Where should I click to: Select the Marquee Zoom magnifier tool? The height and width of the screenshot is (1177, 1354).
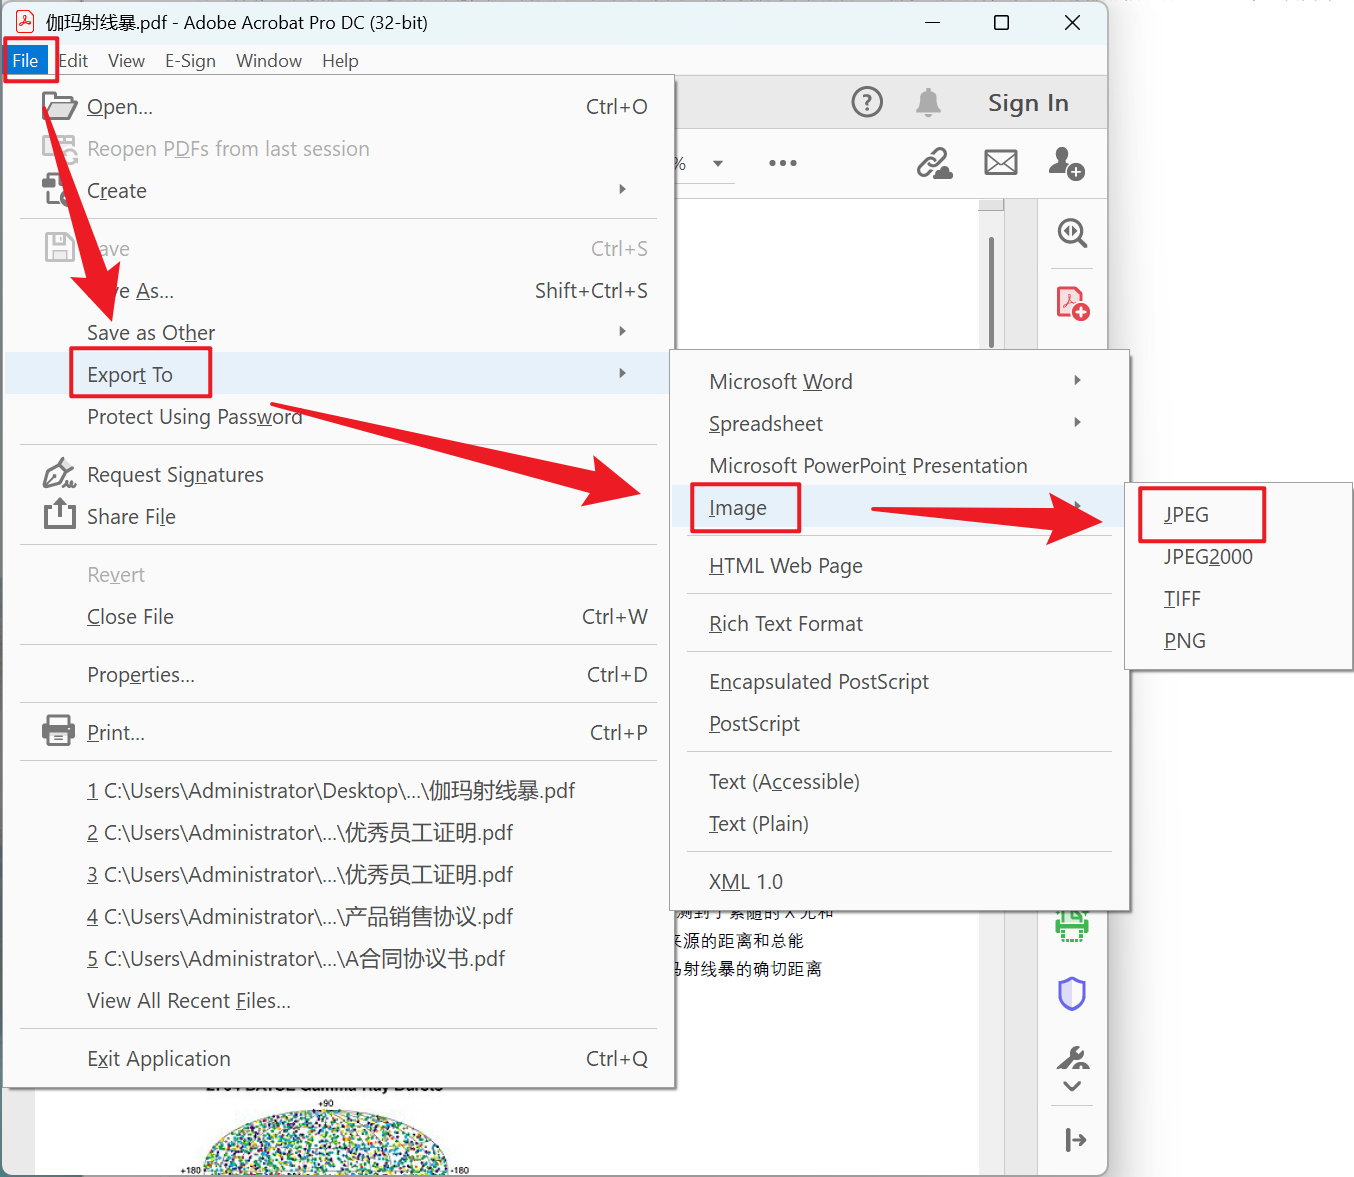1072,233
